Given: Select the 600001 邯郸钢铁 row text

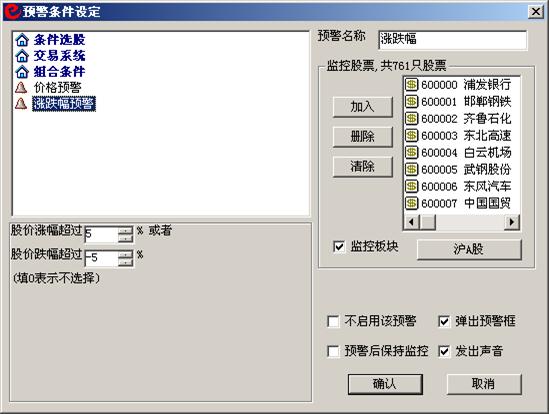Looking at the screenshot, I should click(x=466, y=102).
